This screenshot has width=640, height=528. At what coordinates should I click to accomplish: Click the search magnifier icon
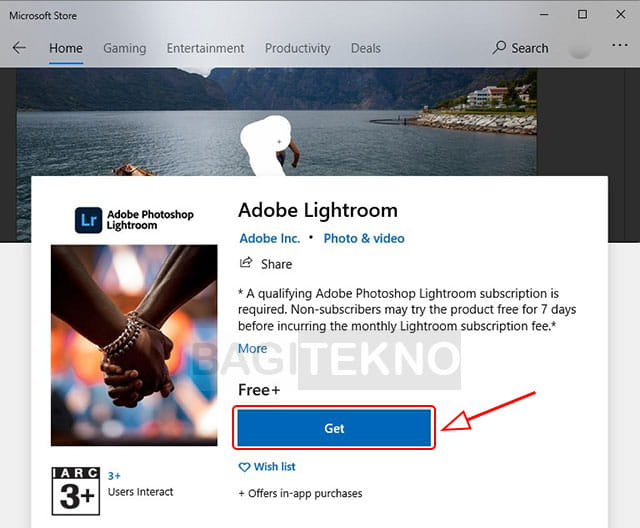(x=499, y=48)
